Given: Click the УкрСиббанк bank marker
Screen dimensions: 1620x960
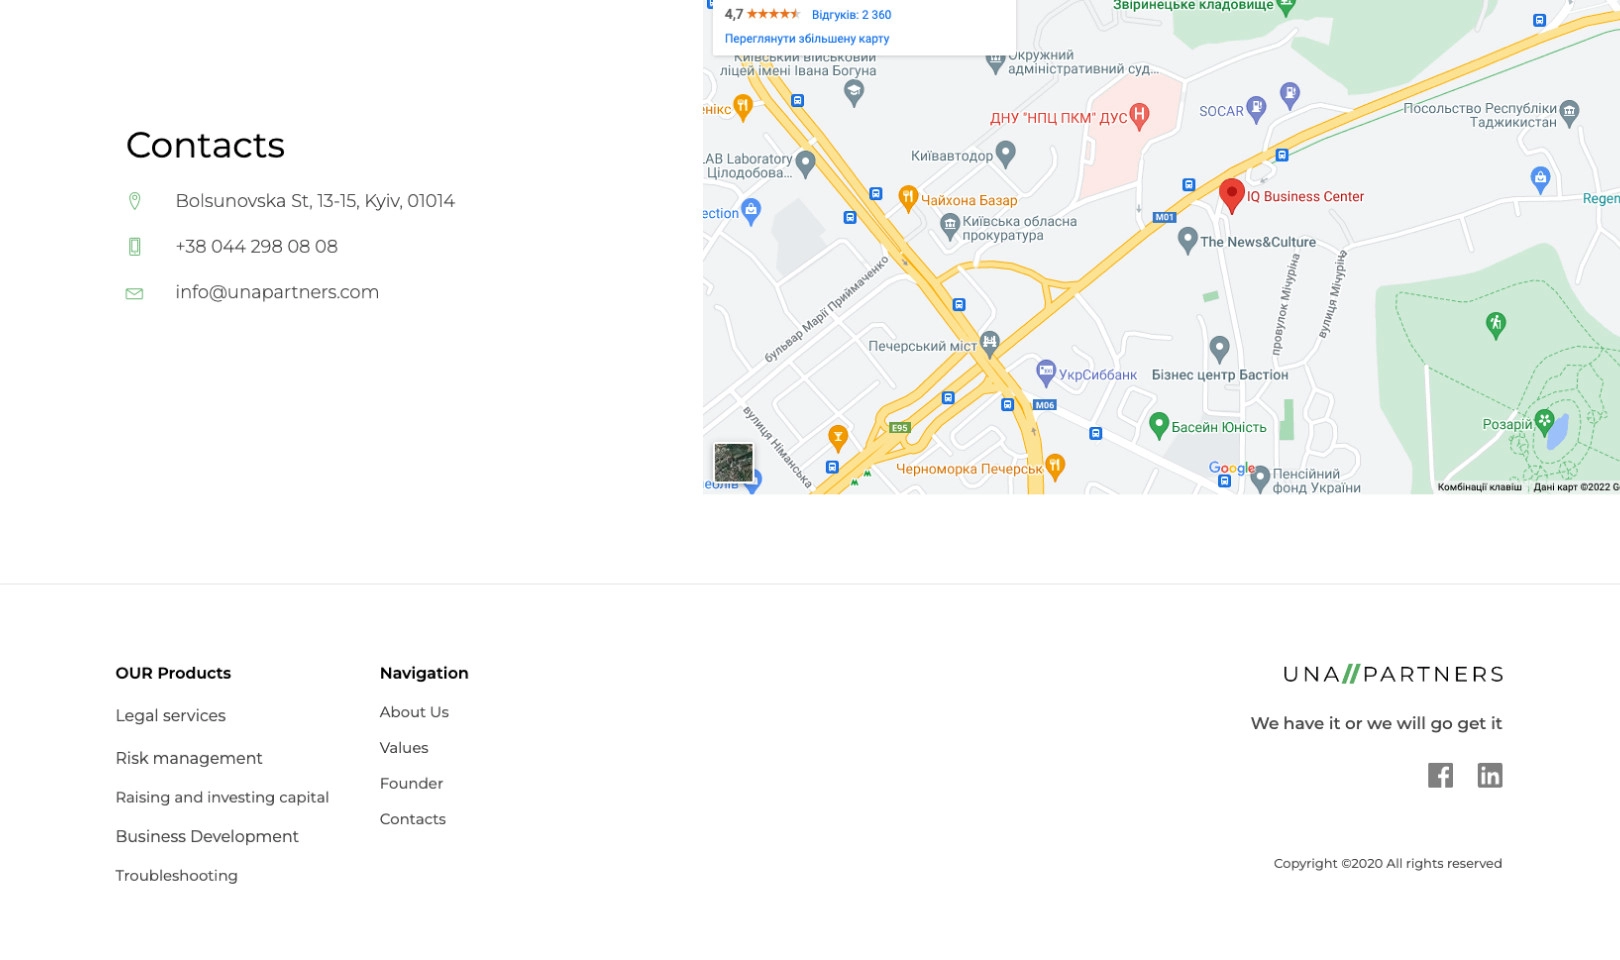Looking at the screenshot, I should [x=1046, y=373].
